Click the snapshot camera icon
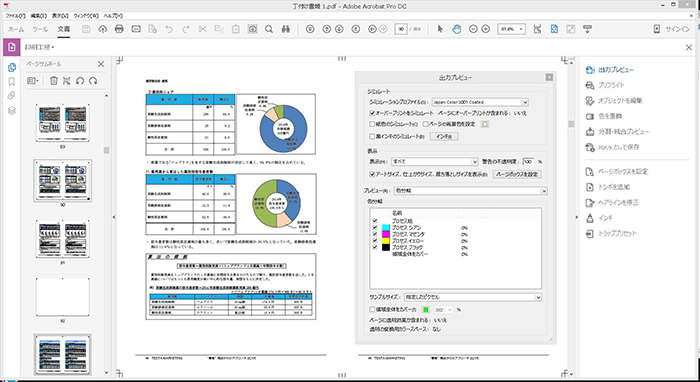700x382 pixels. [x=252, y=29]
